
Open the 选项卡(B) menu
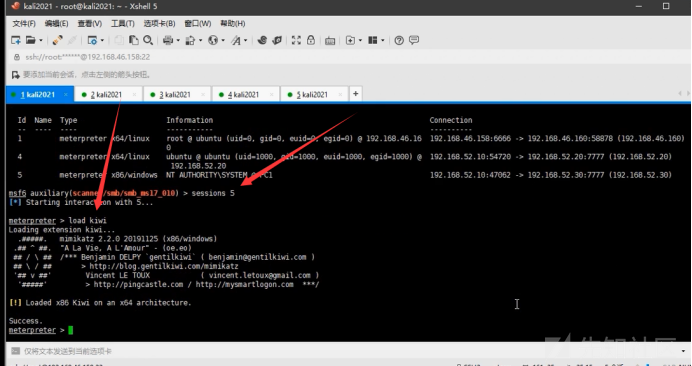[159, 23]
